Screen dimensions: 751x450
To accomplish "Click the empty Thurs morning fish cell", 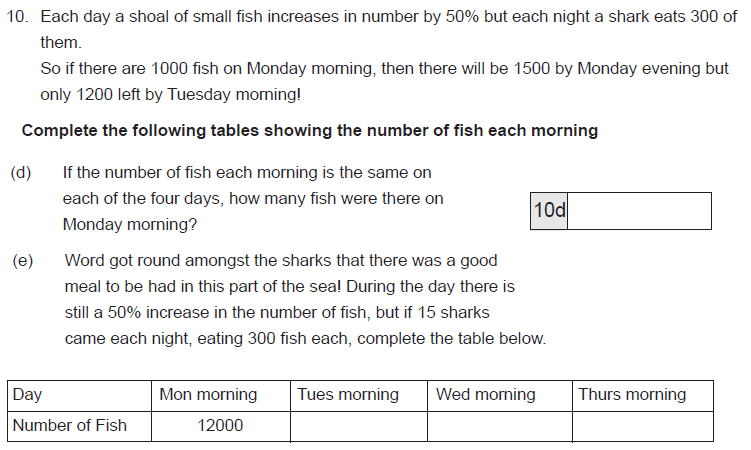I will pos(643,426).
